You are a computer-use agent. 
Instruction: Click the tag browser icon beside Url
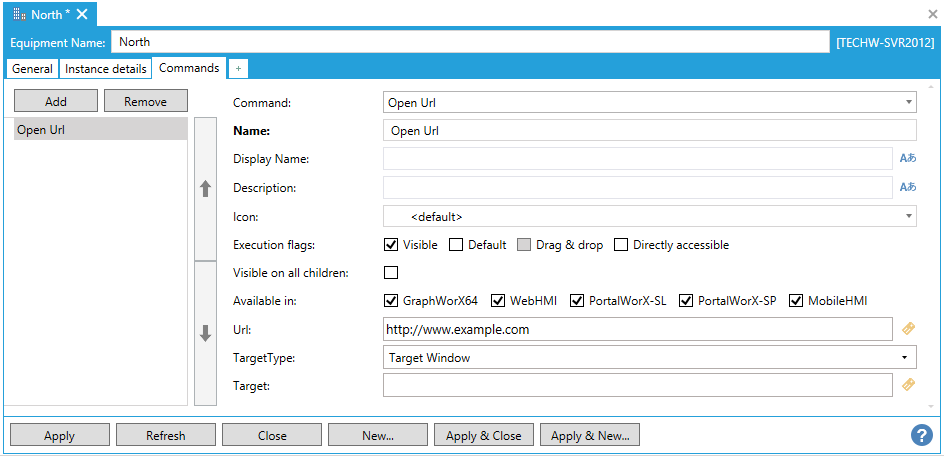(908, 329)
